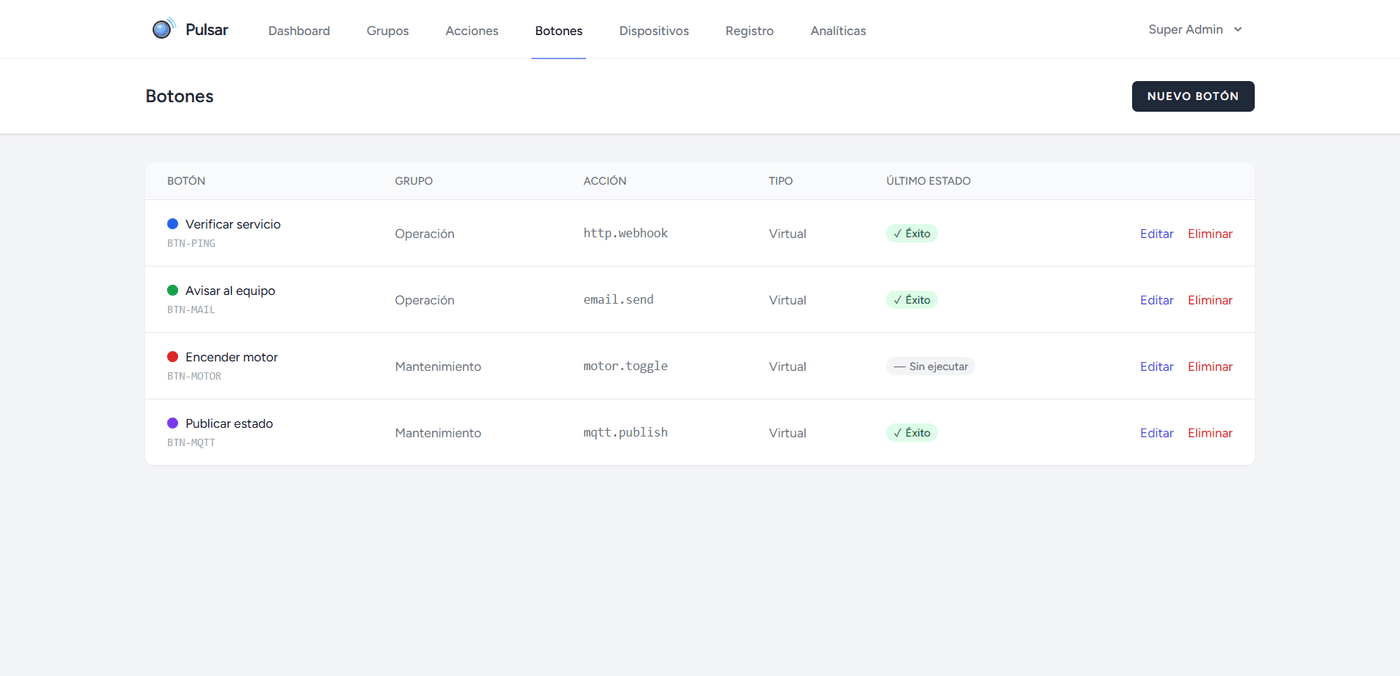Image resolution: width=1400 pixels, height=676 pixels.
Task: Click the Éxito badge for BTN-PING
Action: tap(912, 233)
